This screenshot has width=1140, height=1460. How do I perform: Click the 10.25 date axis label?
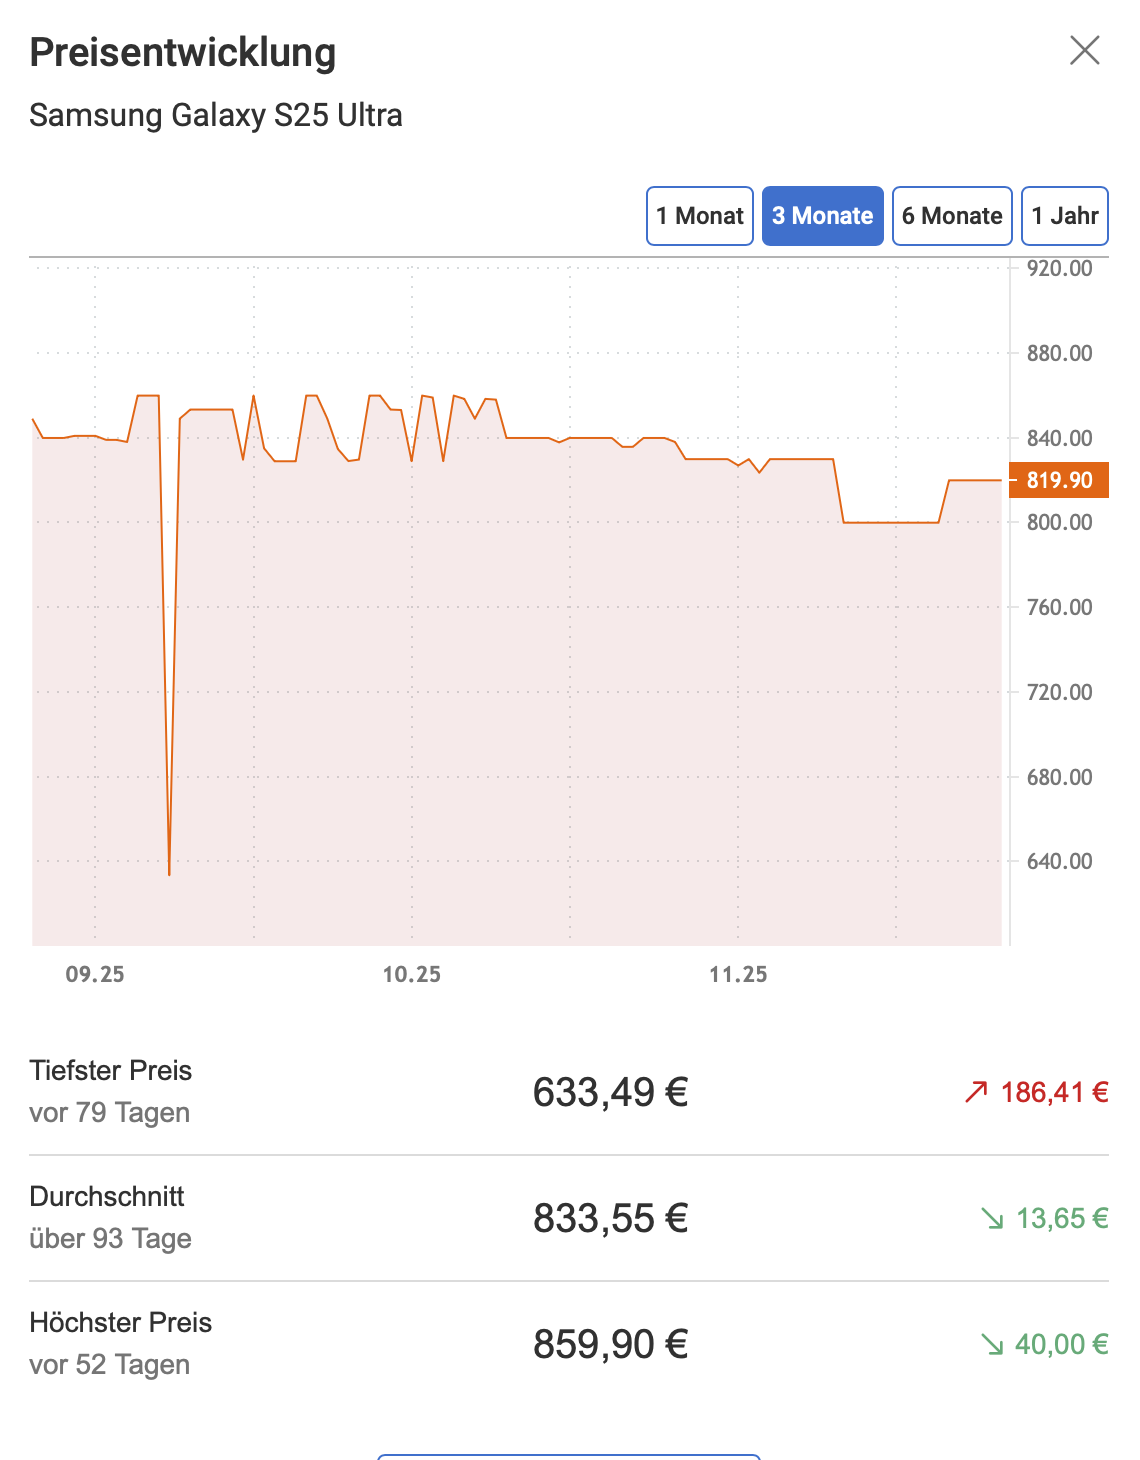coord(411,974)
